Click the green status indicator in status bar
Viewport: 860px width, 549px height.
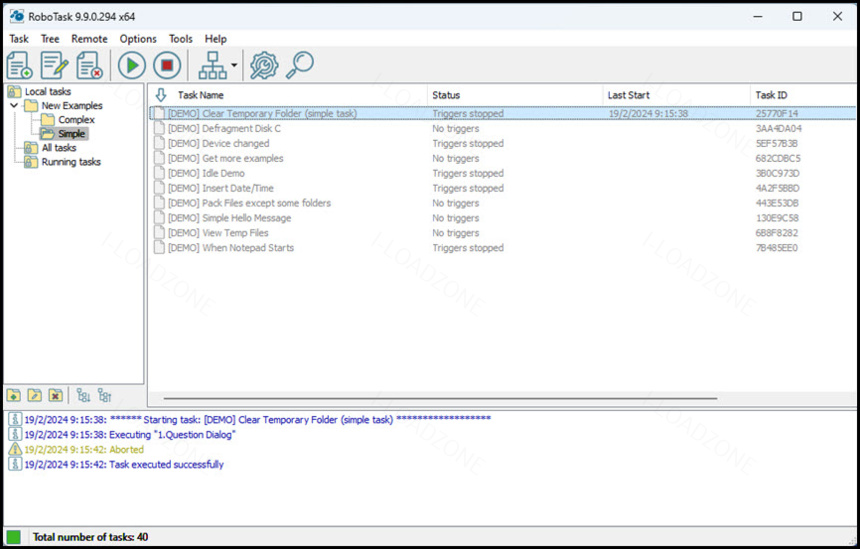(13, 537)
